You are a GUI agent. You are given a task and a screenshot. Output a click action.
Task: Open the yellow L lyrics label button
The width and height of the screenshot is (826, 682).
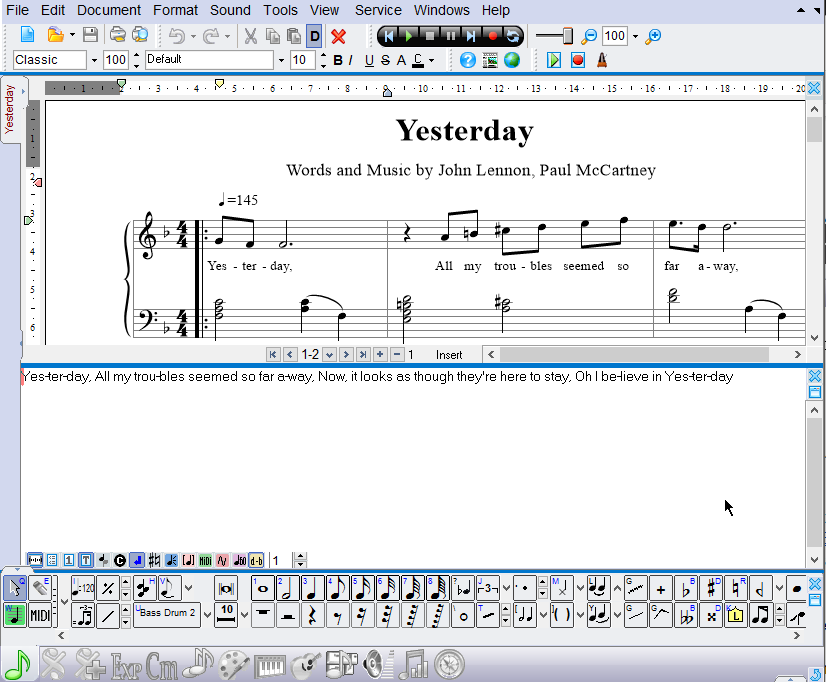(x=736, y=615)
